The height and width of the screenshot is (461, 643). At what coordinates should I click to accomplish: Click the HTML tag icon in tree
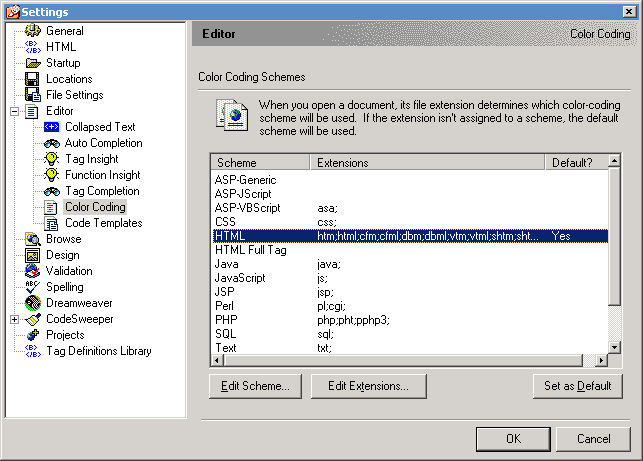pyautogui.click(x=32, y=47)
